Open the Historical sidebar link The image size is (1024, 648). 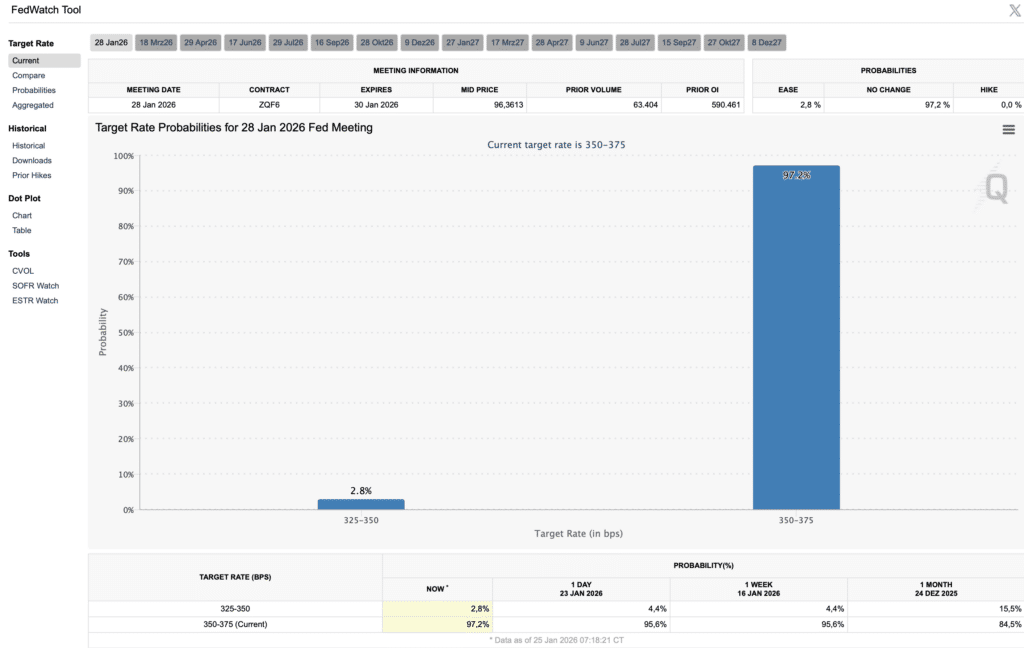(x=29, y=146)
